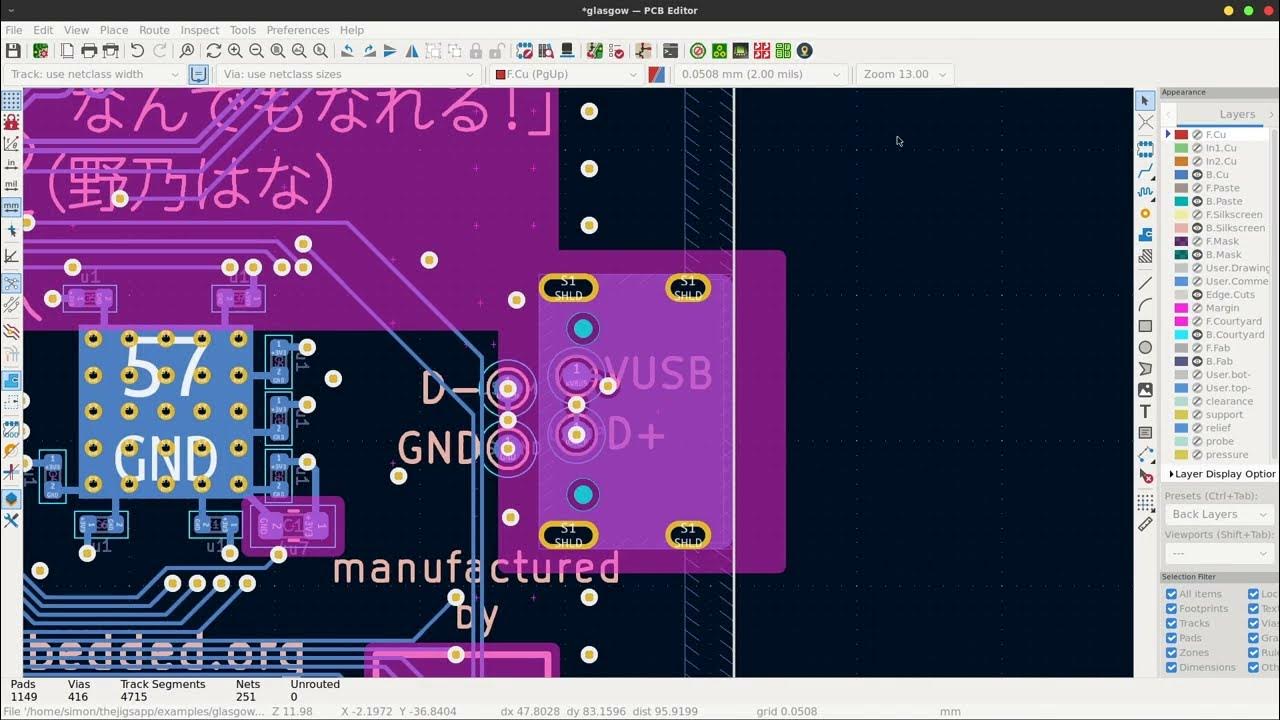This screenshot has height=720, width=1280.
Task: Open Track width dropdown
Action: tap(93, 74)
